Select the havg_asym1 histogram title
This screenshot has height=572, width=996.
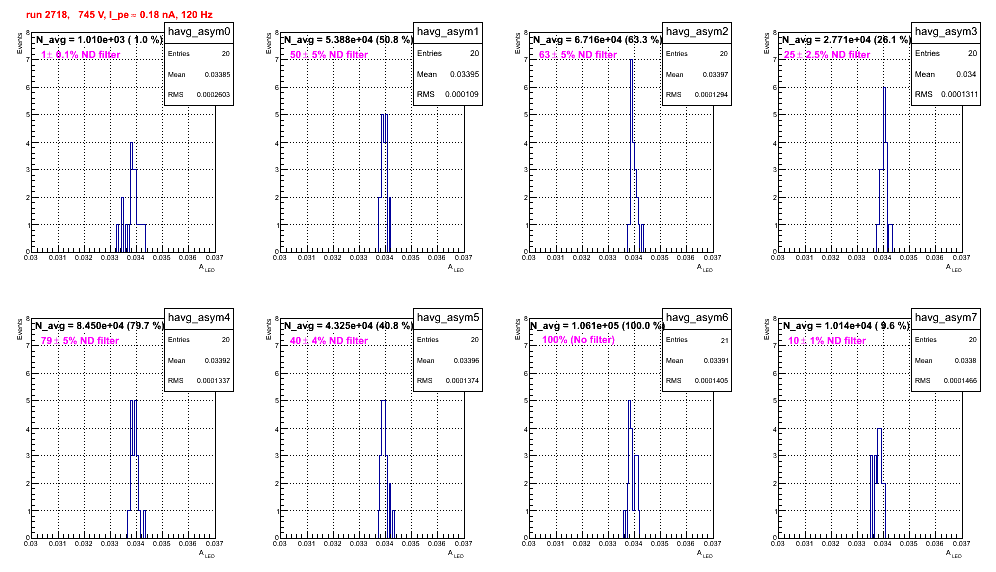click(448, 31)
